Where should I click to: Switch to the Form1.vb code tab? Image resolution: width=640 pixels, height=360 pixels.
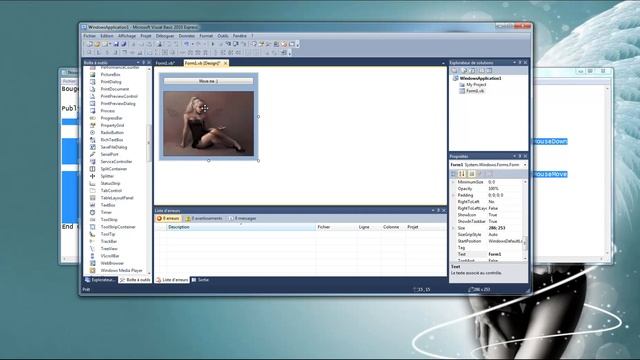click(165, 63)
